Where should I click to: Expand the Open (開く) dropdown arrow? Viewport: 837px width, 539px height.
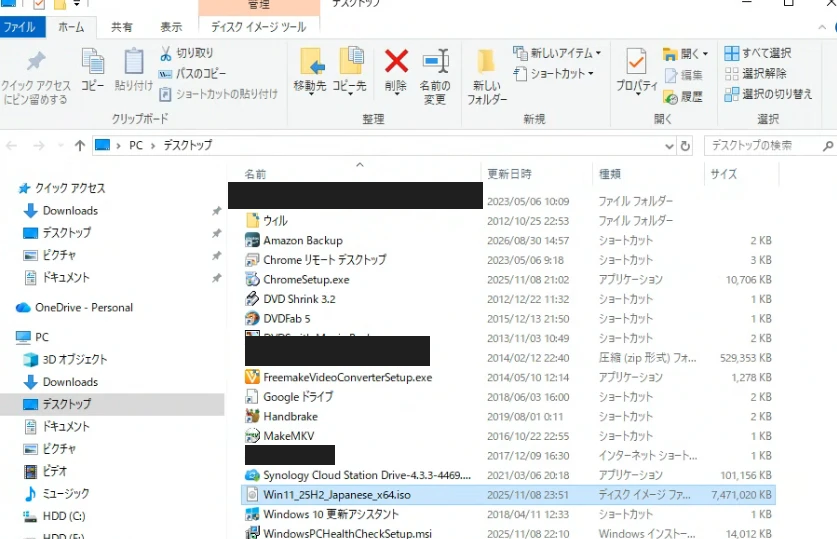(705, 53)
